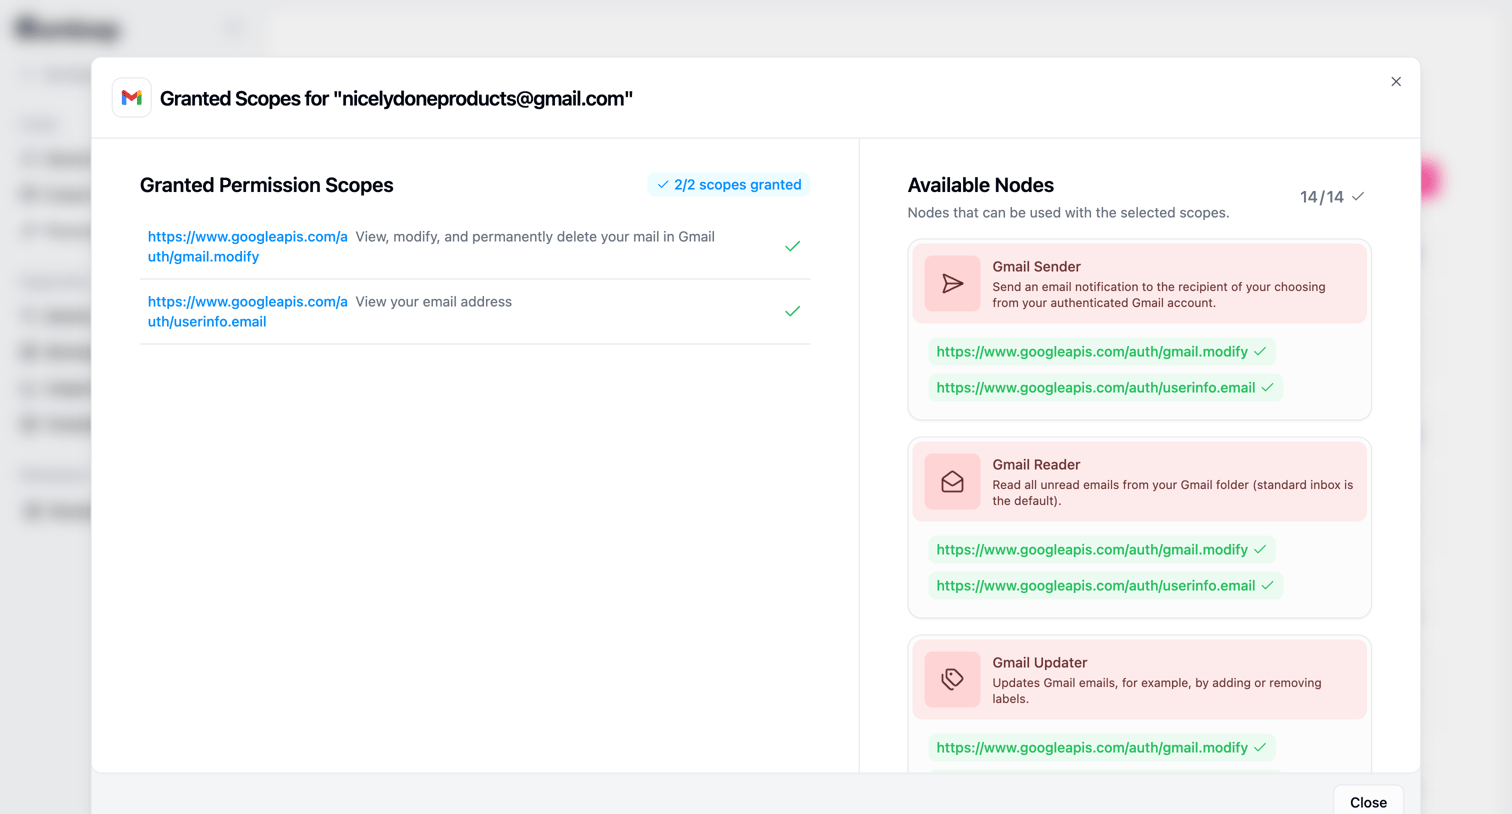This screenshot has height=814, width=1512.
Task: Click the Close button at bottom
Action: [x=1368, y=802]
